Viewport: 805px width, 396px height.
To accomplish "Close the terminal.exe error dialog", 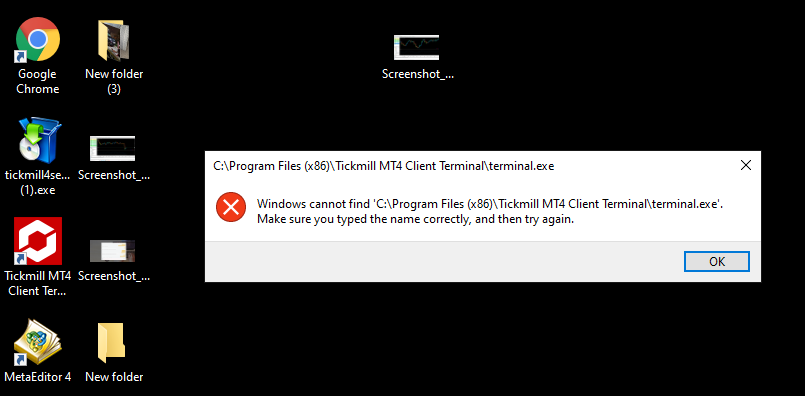I will click(x=745, y=165).
